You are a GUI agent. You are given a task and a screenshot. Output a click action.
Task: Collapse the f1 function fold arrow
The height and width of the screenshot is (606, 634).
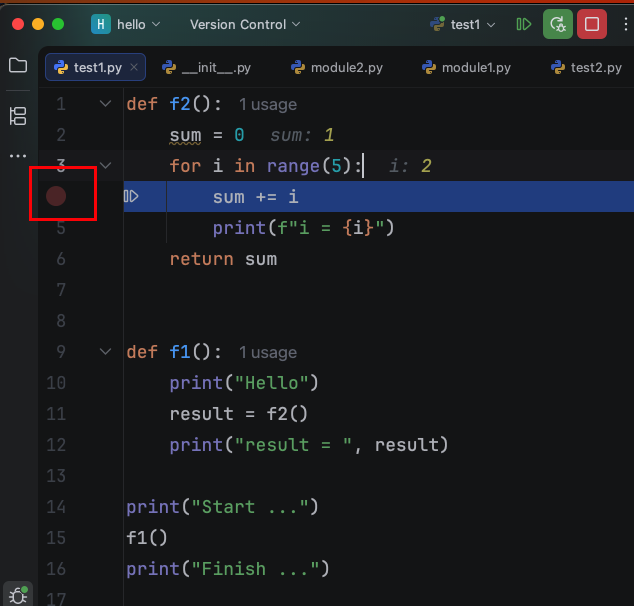pos(106,352)
